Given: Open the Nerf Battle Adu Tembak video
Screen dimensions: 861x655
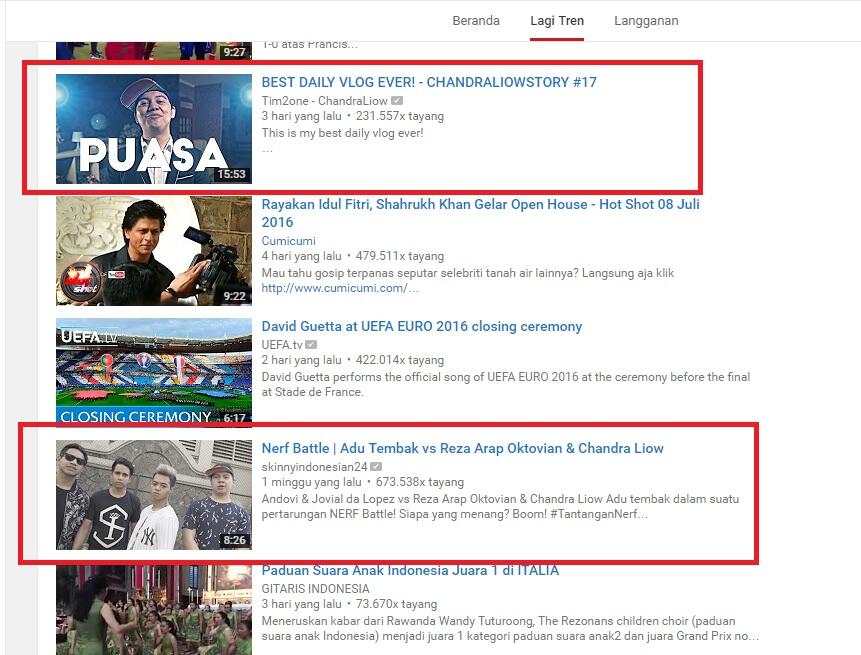Looking at the screenshot, I should coord(462,449).
